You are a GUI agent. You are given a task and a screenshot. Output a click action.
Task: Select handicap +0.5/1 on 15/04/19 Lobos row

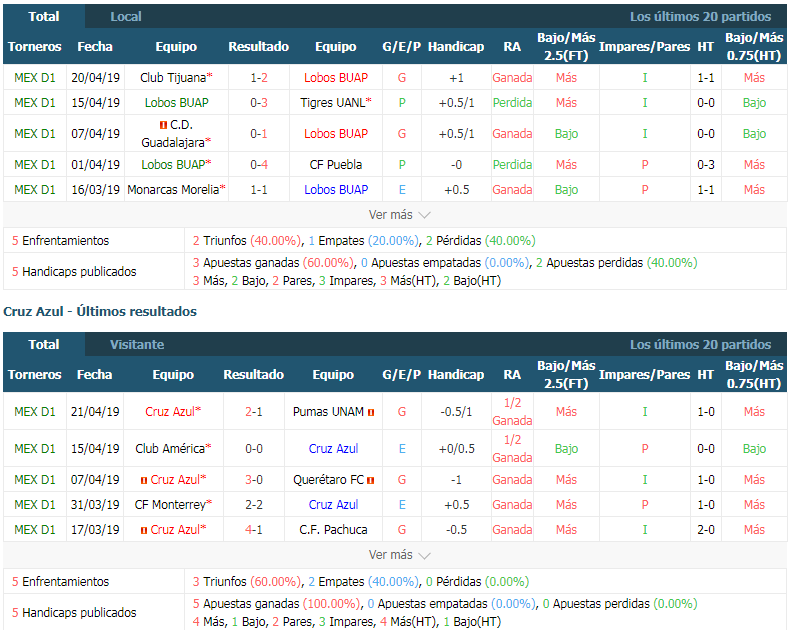pos(456,103)
